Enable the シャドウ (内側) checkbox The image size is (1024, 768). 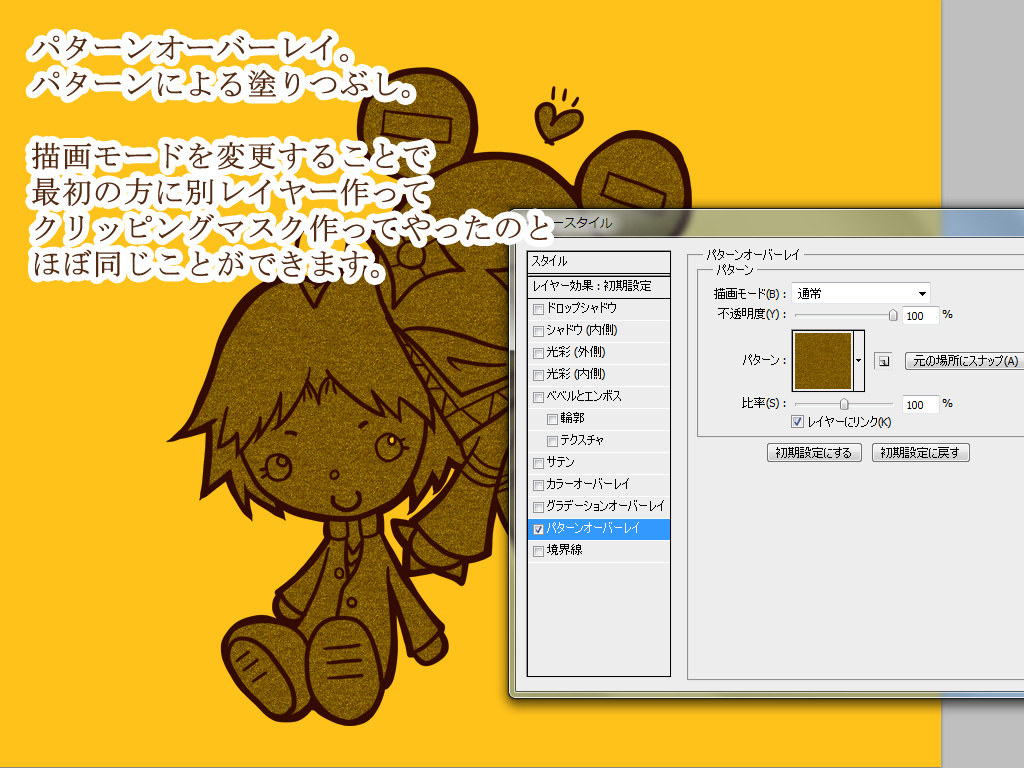pos(539,331)
